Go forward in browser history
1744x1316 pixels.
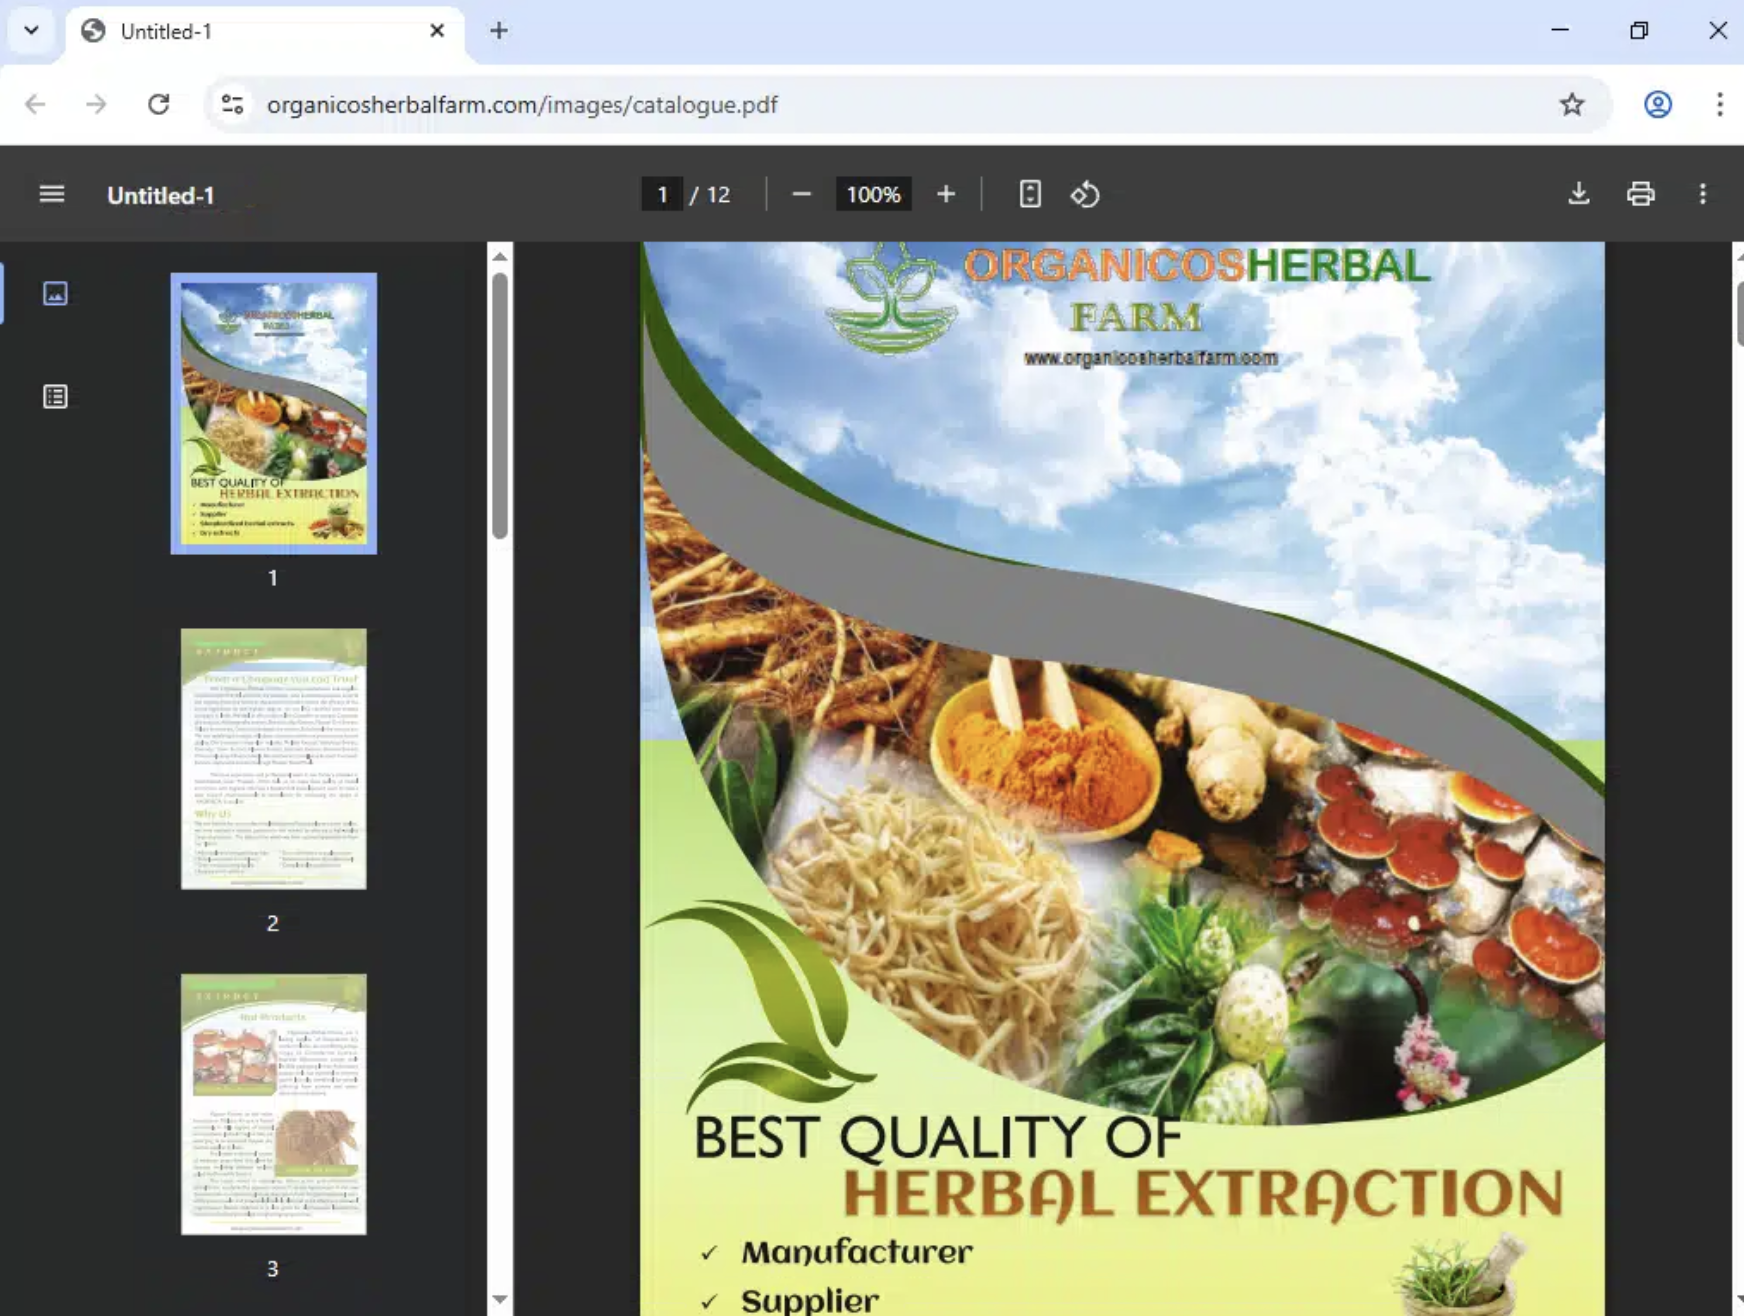[96, 104]
